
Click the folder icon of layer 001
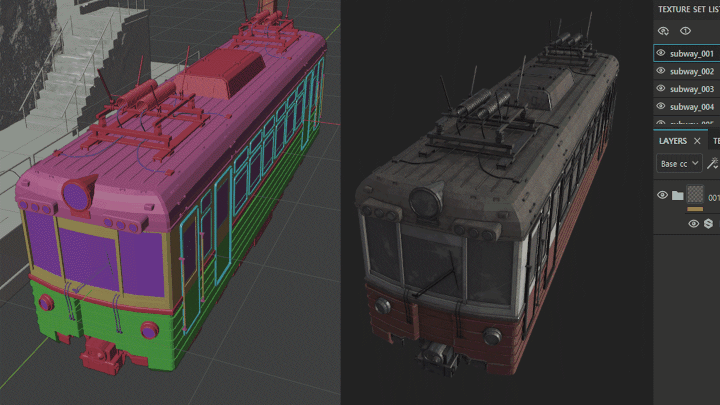point(677,196)
